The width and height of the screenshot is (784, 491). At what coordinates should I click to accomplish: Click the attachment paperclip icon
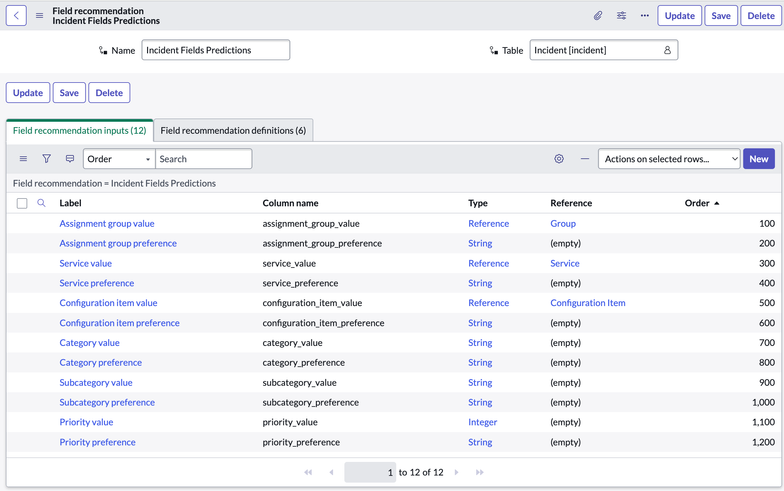click(598, 16)
